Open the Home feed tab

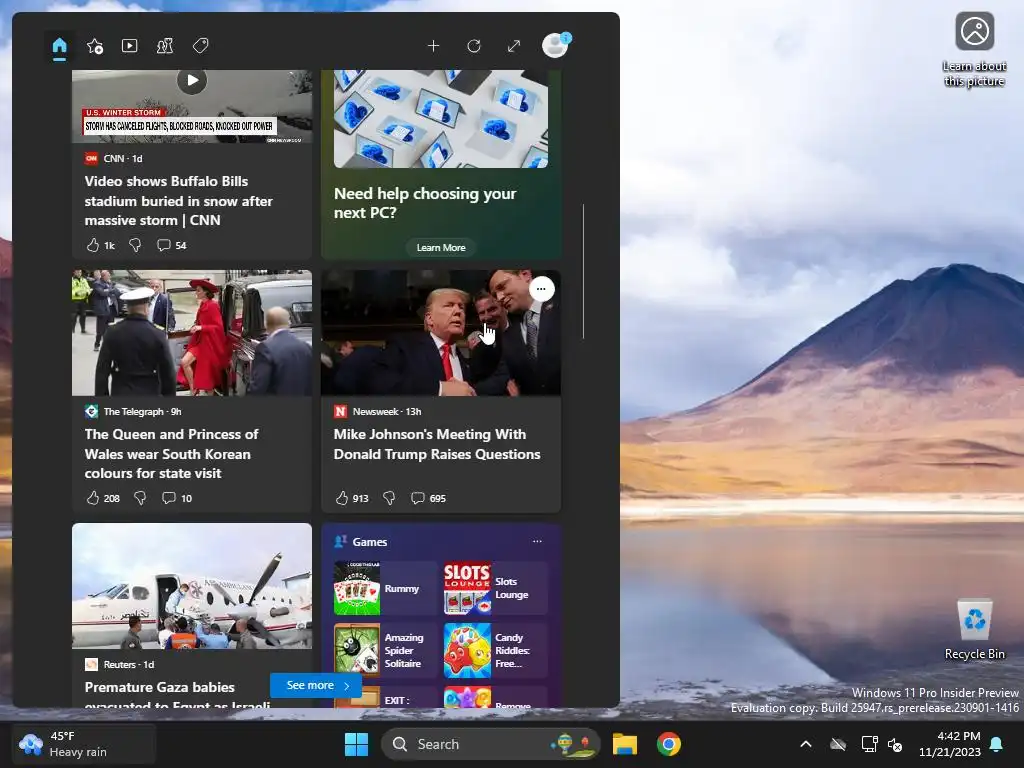(x=59, y=46)
